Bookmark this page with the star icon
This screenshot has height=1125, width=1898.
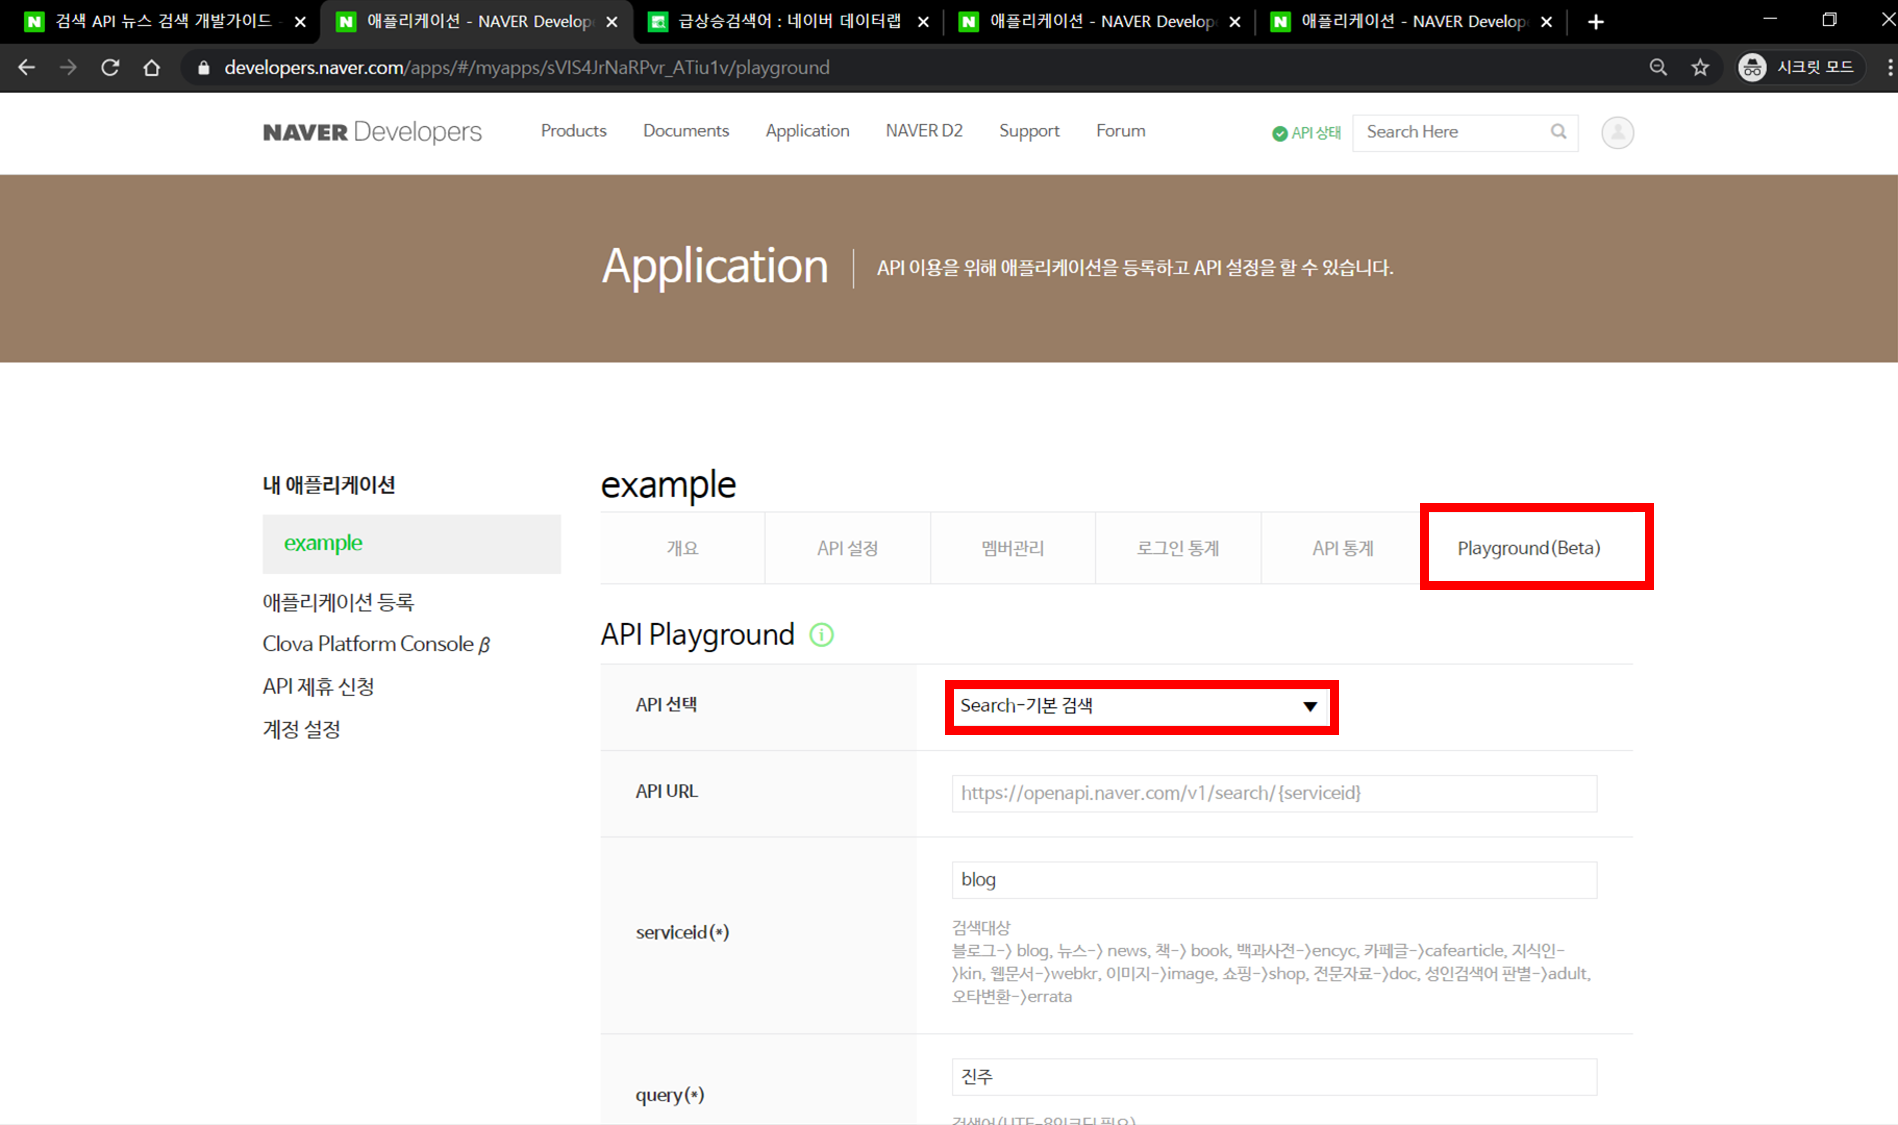point(1700,67)
